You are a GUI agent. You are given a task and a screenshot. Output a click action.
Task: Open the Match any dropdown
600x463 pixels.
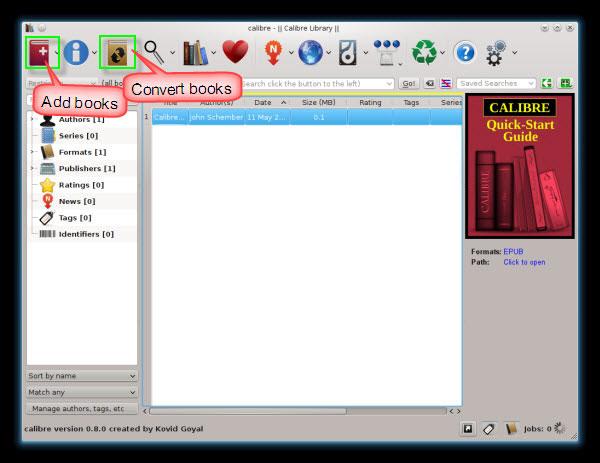click(82, 392)
